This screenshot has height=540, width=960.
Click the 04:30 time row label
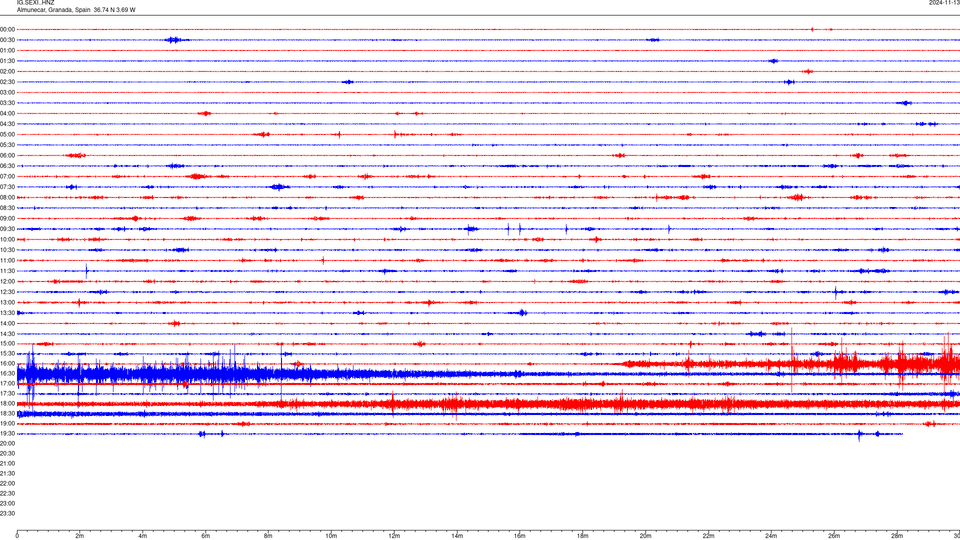click(x=7, y=124)
